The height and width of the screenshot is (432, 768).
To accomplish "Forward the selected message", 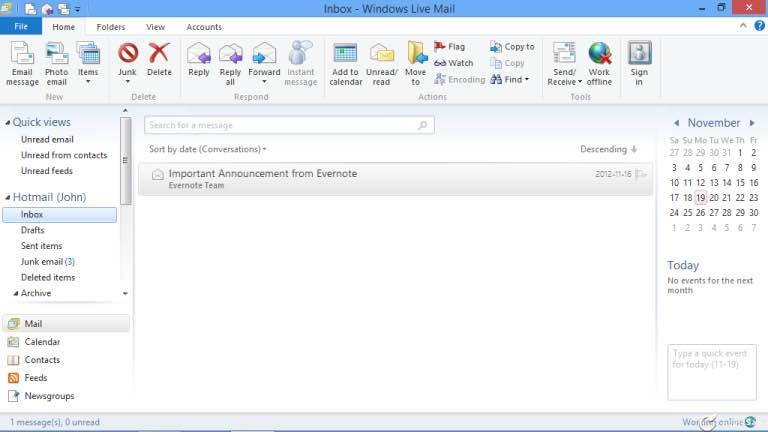I will coord(264,64).
